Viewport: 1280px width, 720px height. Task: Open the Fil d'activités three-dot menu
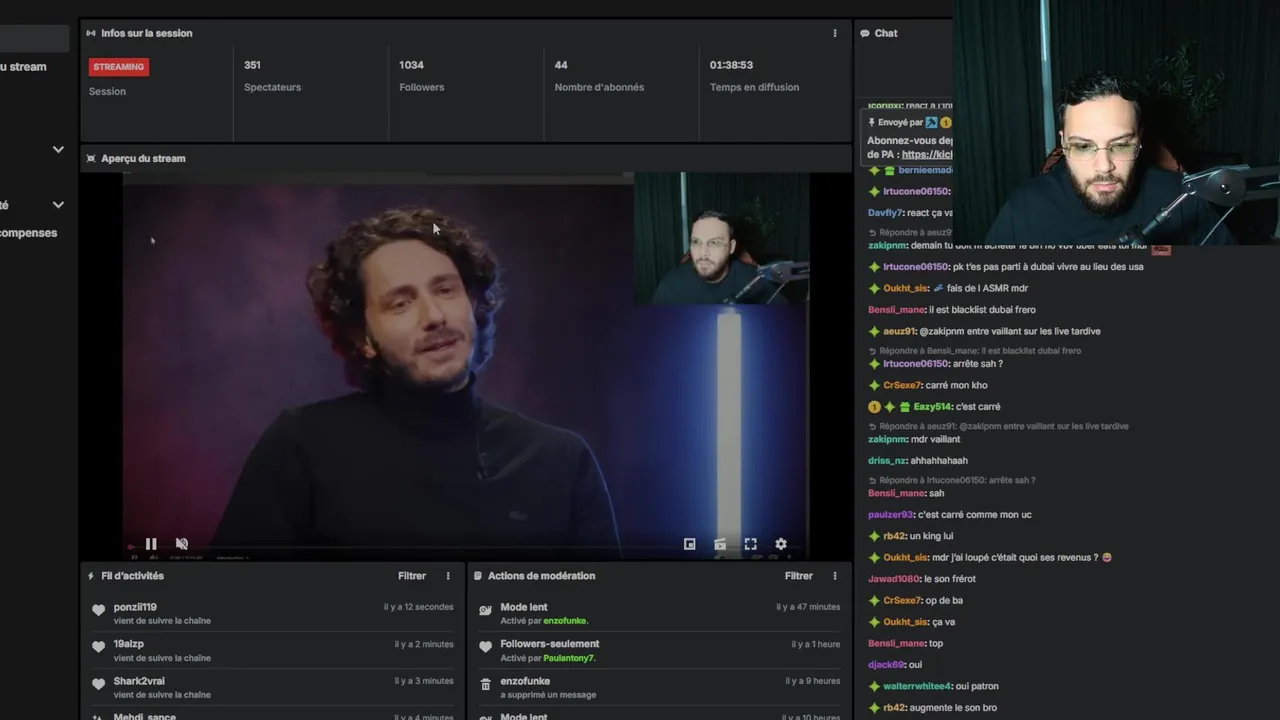coord(448,576)
